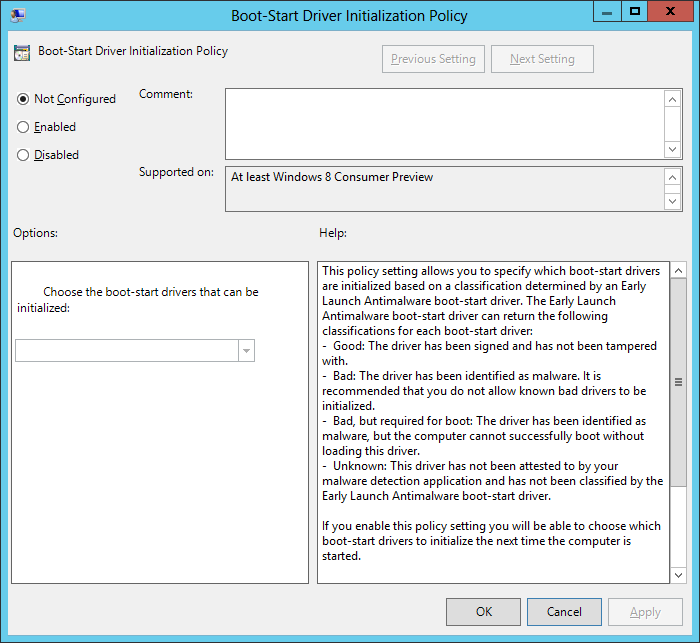Click the title bar system menu icon

(18, 15)
